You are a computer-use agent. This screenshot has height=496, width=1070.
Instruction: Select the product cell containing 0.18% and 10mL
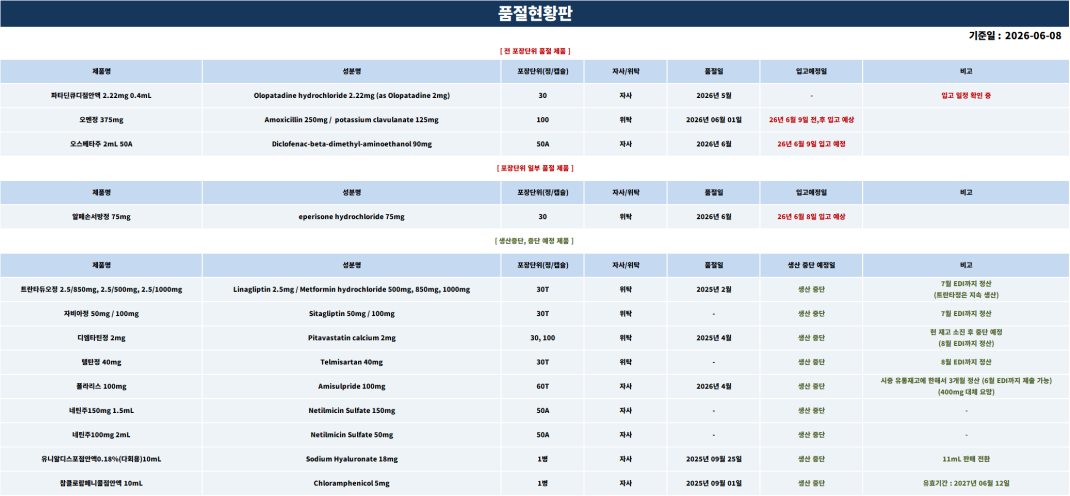[x=101, y=459]
